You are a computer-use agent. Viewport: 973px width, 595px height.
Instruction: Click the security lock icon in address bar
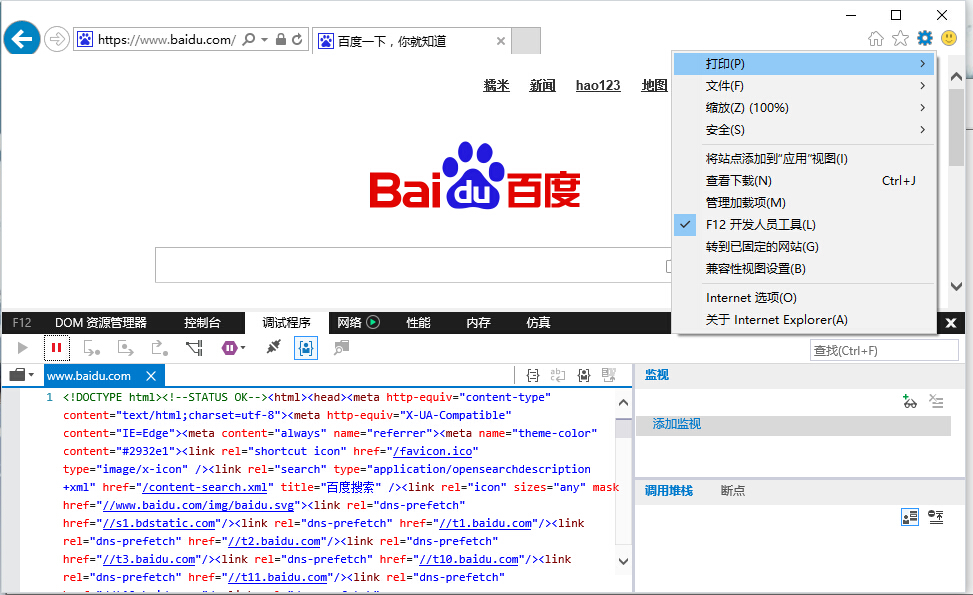(280, 39)
